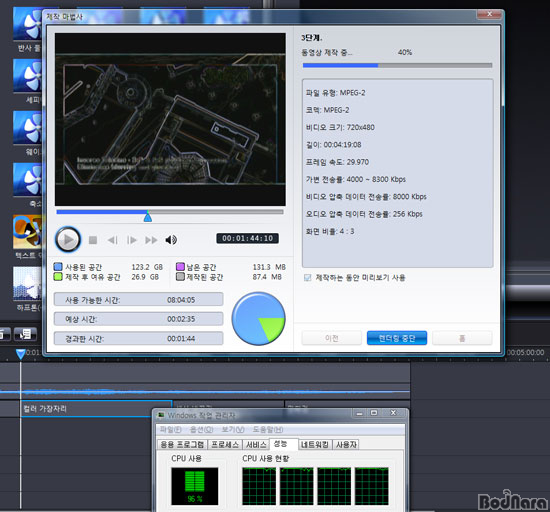This screenshot has width=550, height=512.
Task: Open the 파일(F) menu in Task Manager
Action: click(x=170, y=430)
